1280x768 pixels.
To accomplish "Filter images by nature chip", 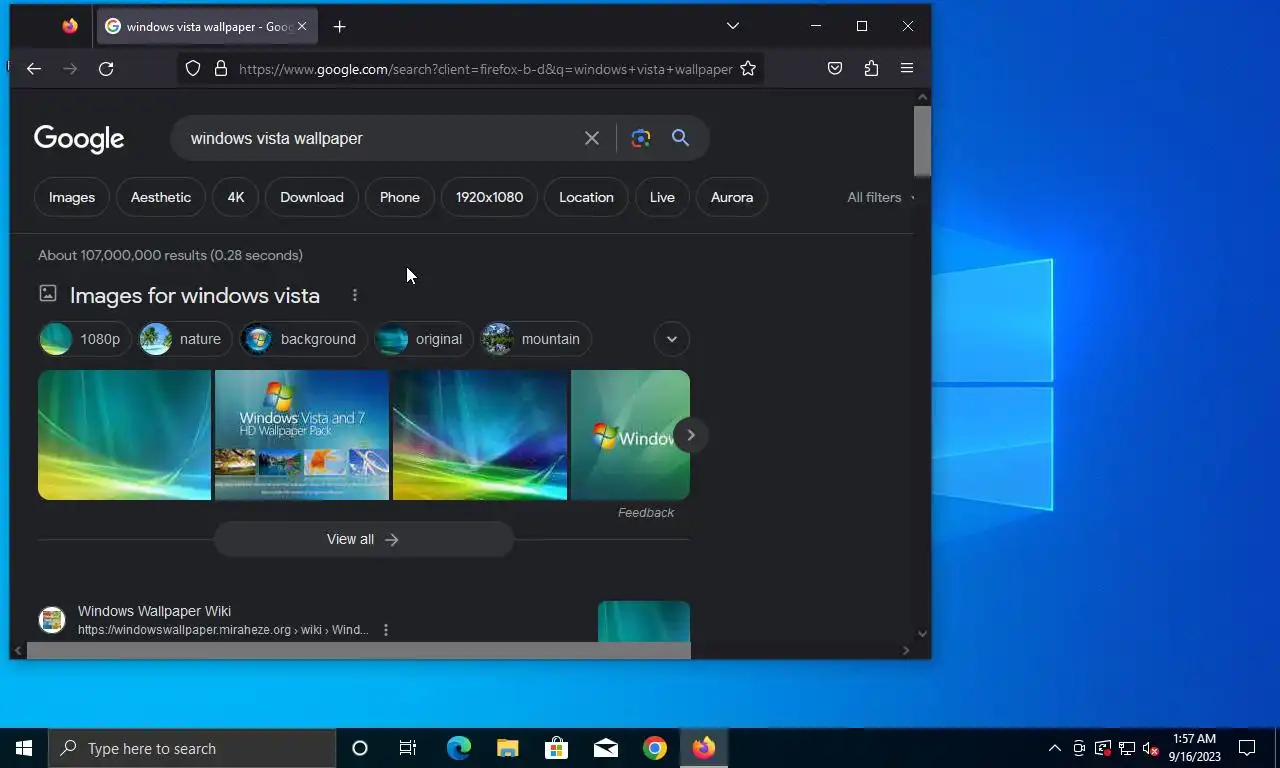I will [185, 339].
